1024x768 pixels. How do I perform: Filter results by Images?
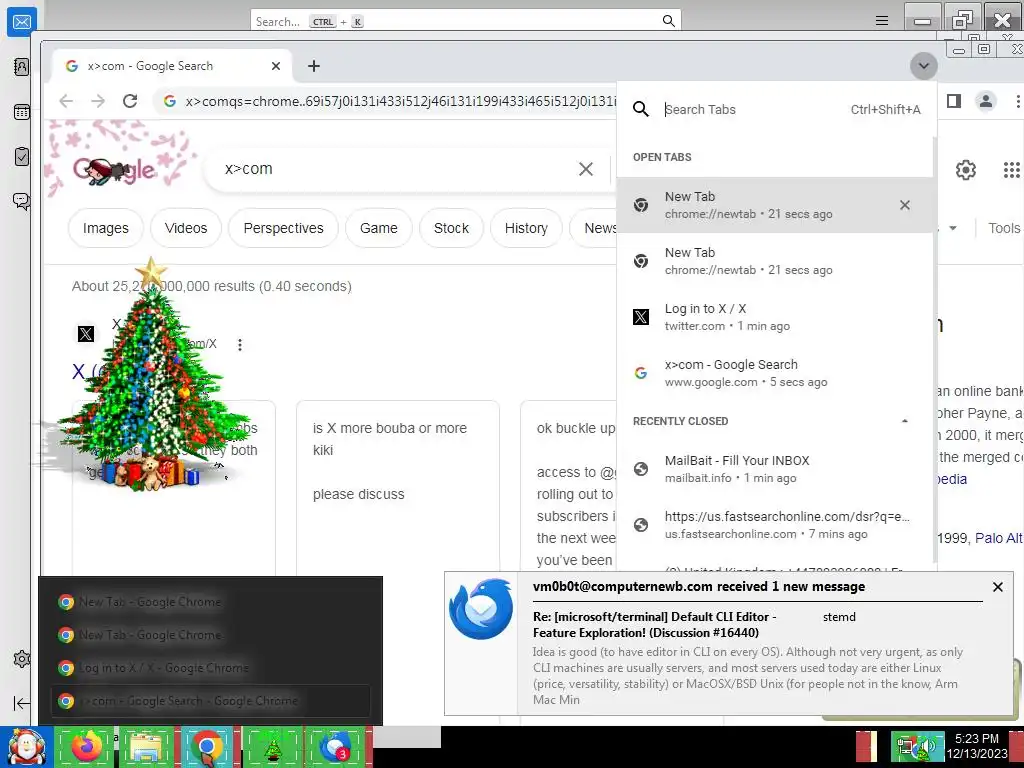(x=106, y=228)
